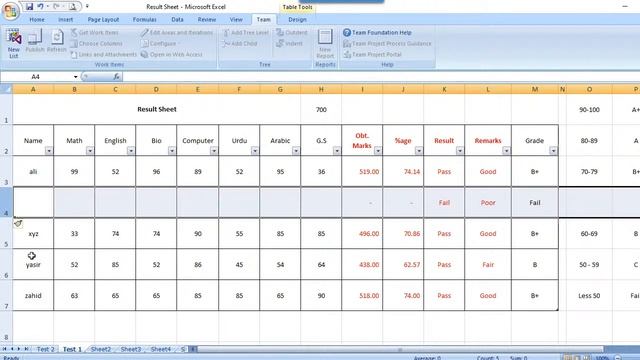Open the Math column filter dropdown
This screenshot has width=640, height=360.
[90, 151]
